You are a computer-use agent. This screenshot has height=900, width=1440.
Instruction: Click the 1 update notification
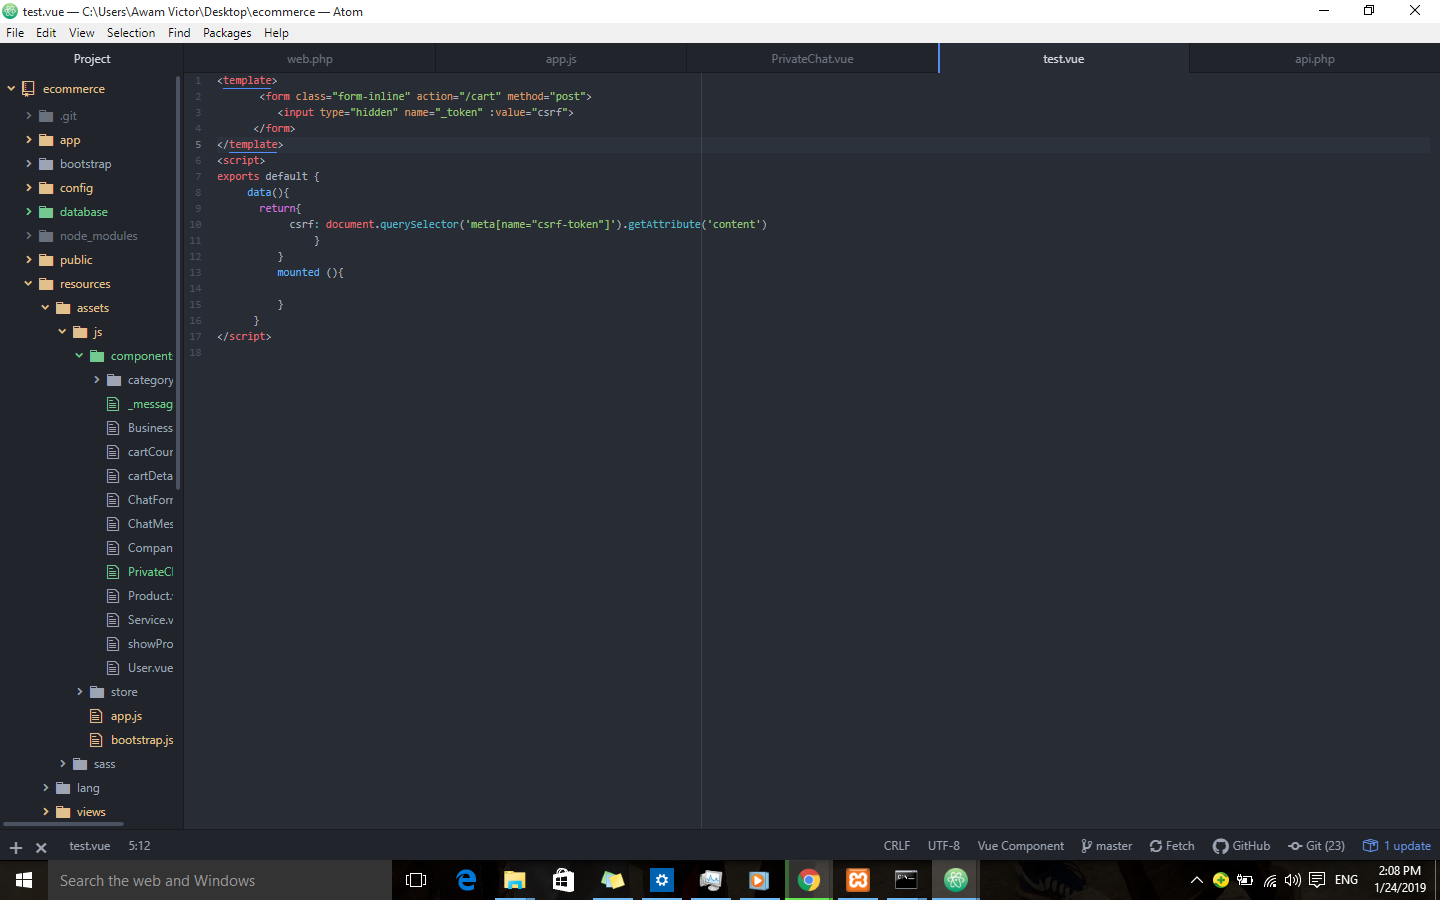coord(1397,846)
